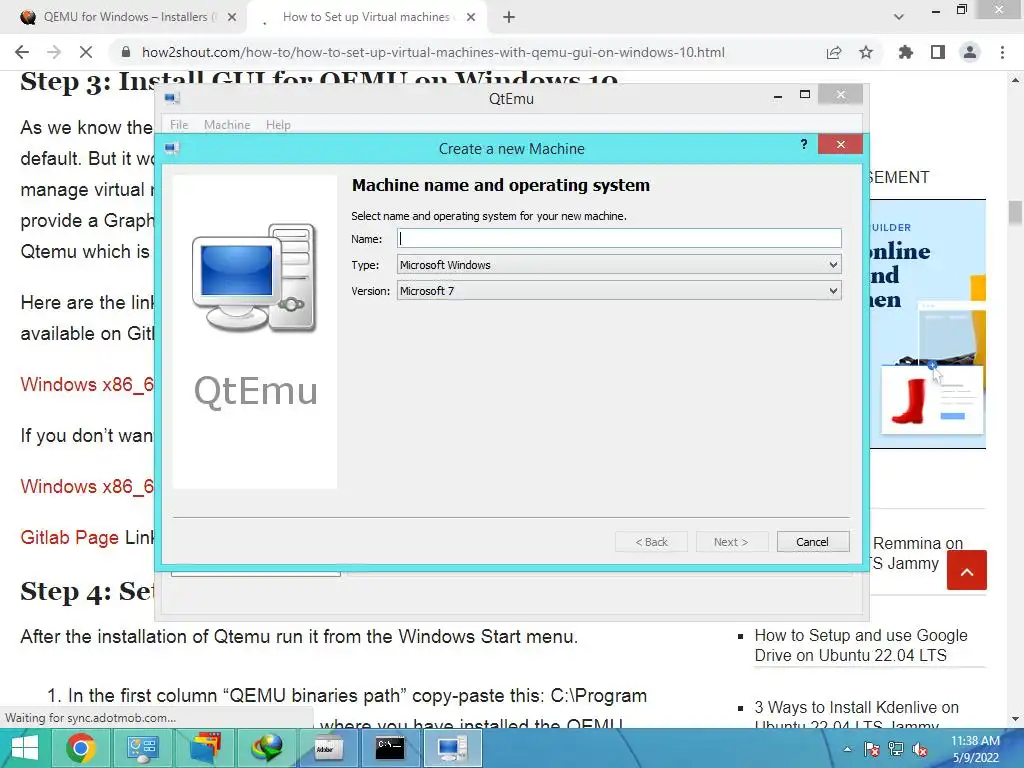Open the Machine menu in QtEmu
The image size is (1024, 768).
pos(227,125)
